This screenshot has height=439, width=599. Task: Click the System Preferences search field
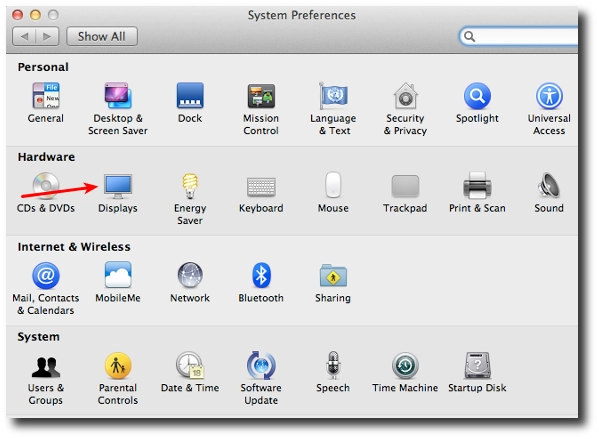tap(519, 36)
